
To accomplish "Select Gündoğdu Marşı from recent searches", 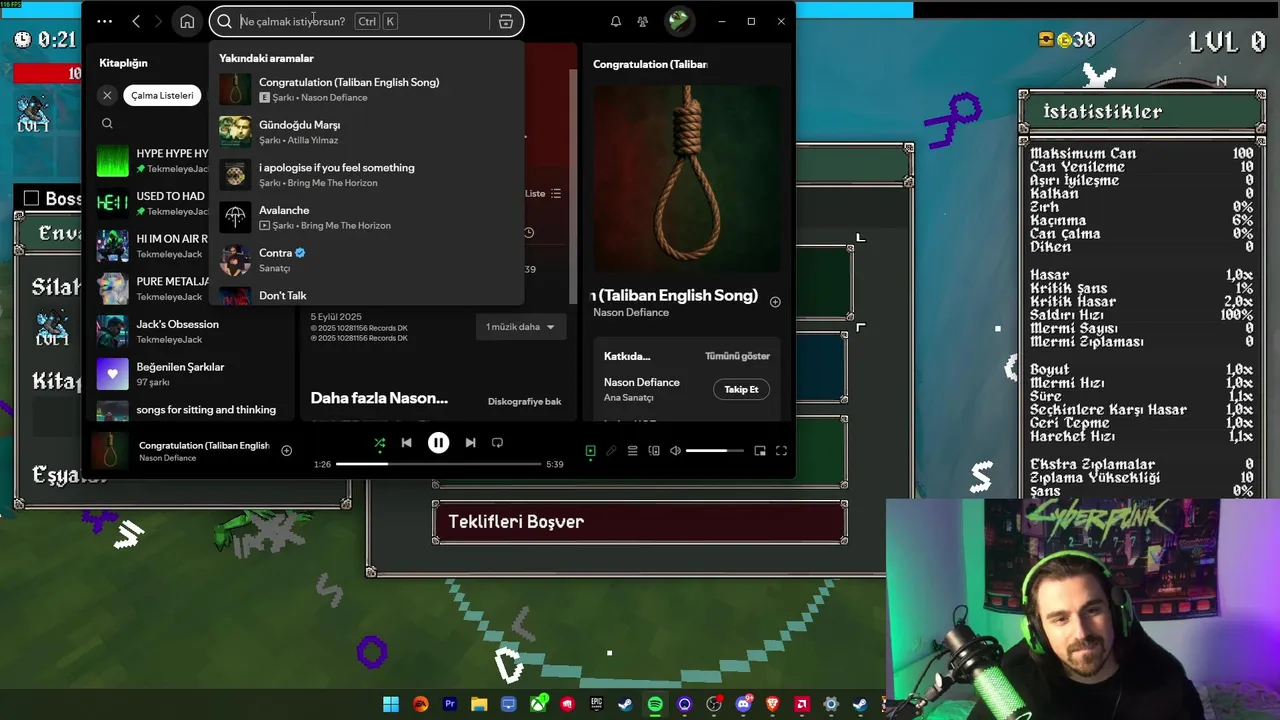I will pyautogui.click(x=366, y=132).
